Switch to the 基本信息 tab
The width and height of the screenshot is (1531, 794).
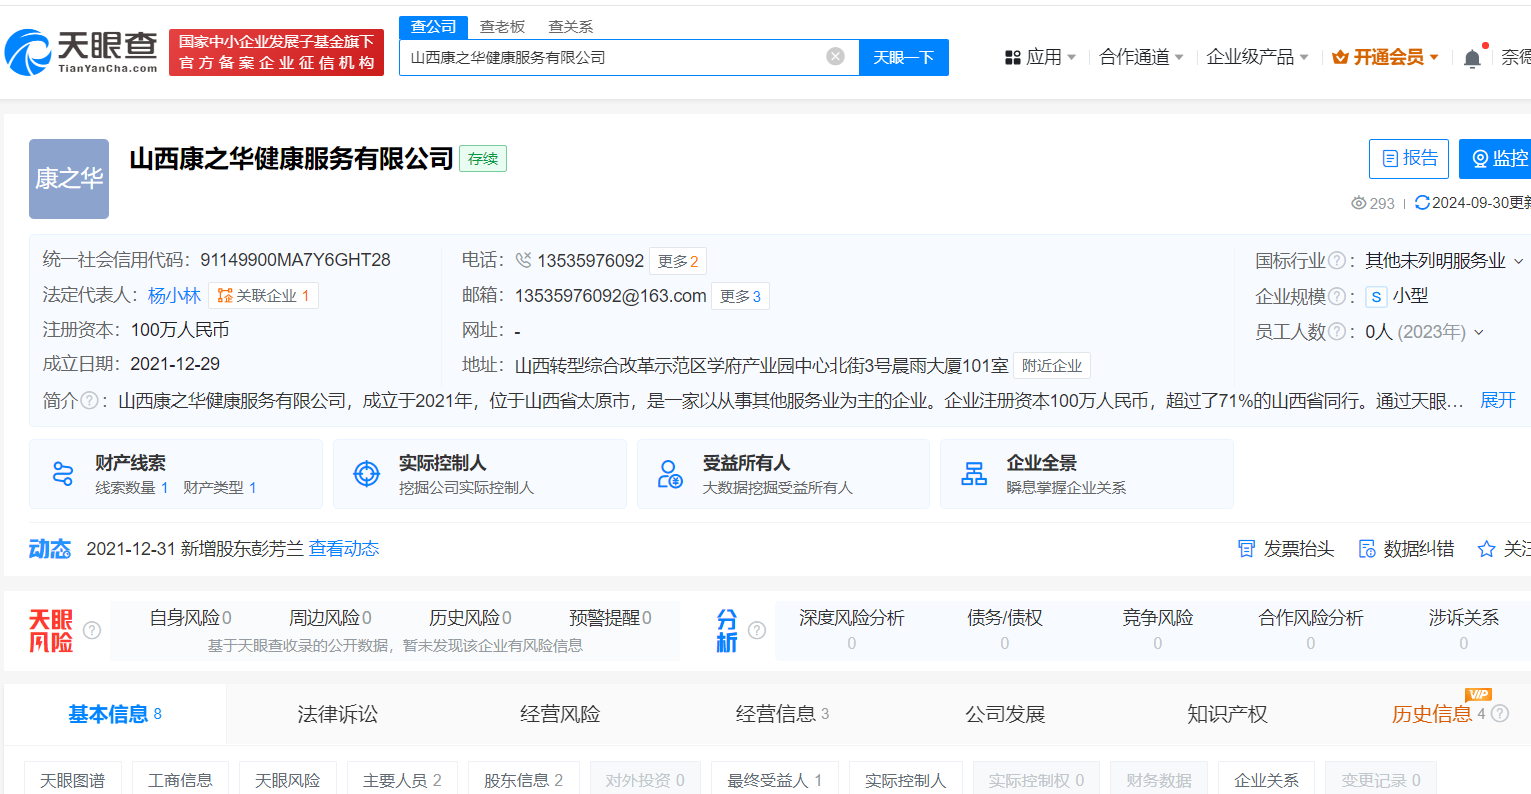[115, 714]
